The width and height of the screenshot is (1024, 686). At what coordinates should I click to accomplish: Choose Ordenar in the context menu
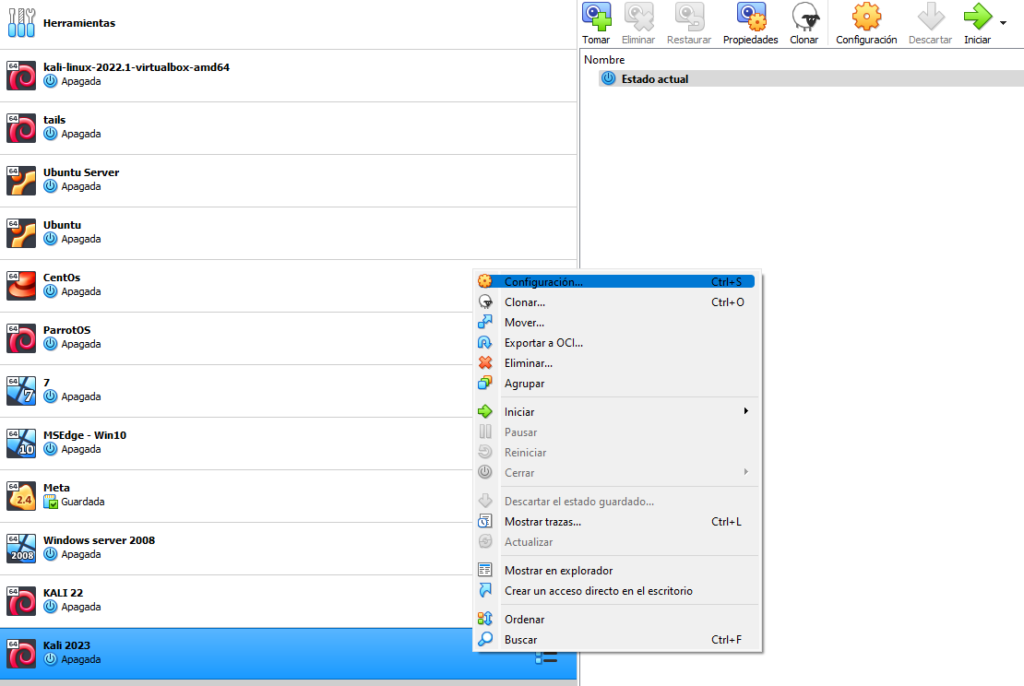(x=615, y=619)
